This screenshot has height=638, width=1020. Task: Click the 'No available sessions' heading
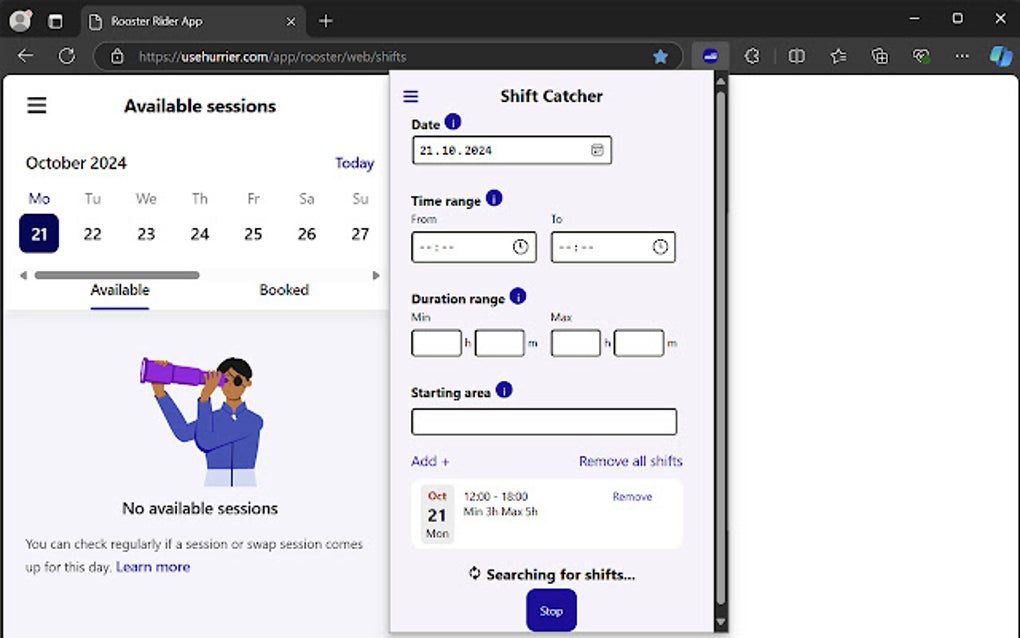coord(200,508)
